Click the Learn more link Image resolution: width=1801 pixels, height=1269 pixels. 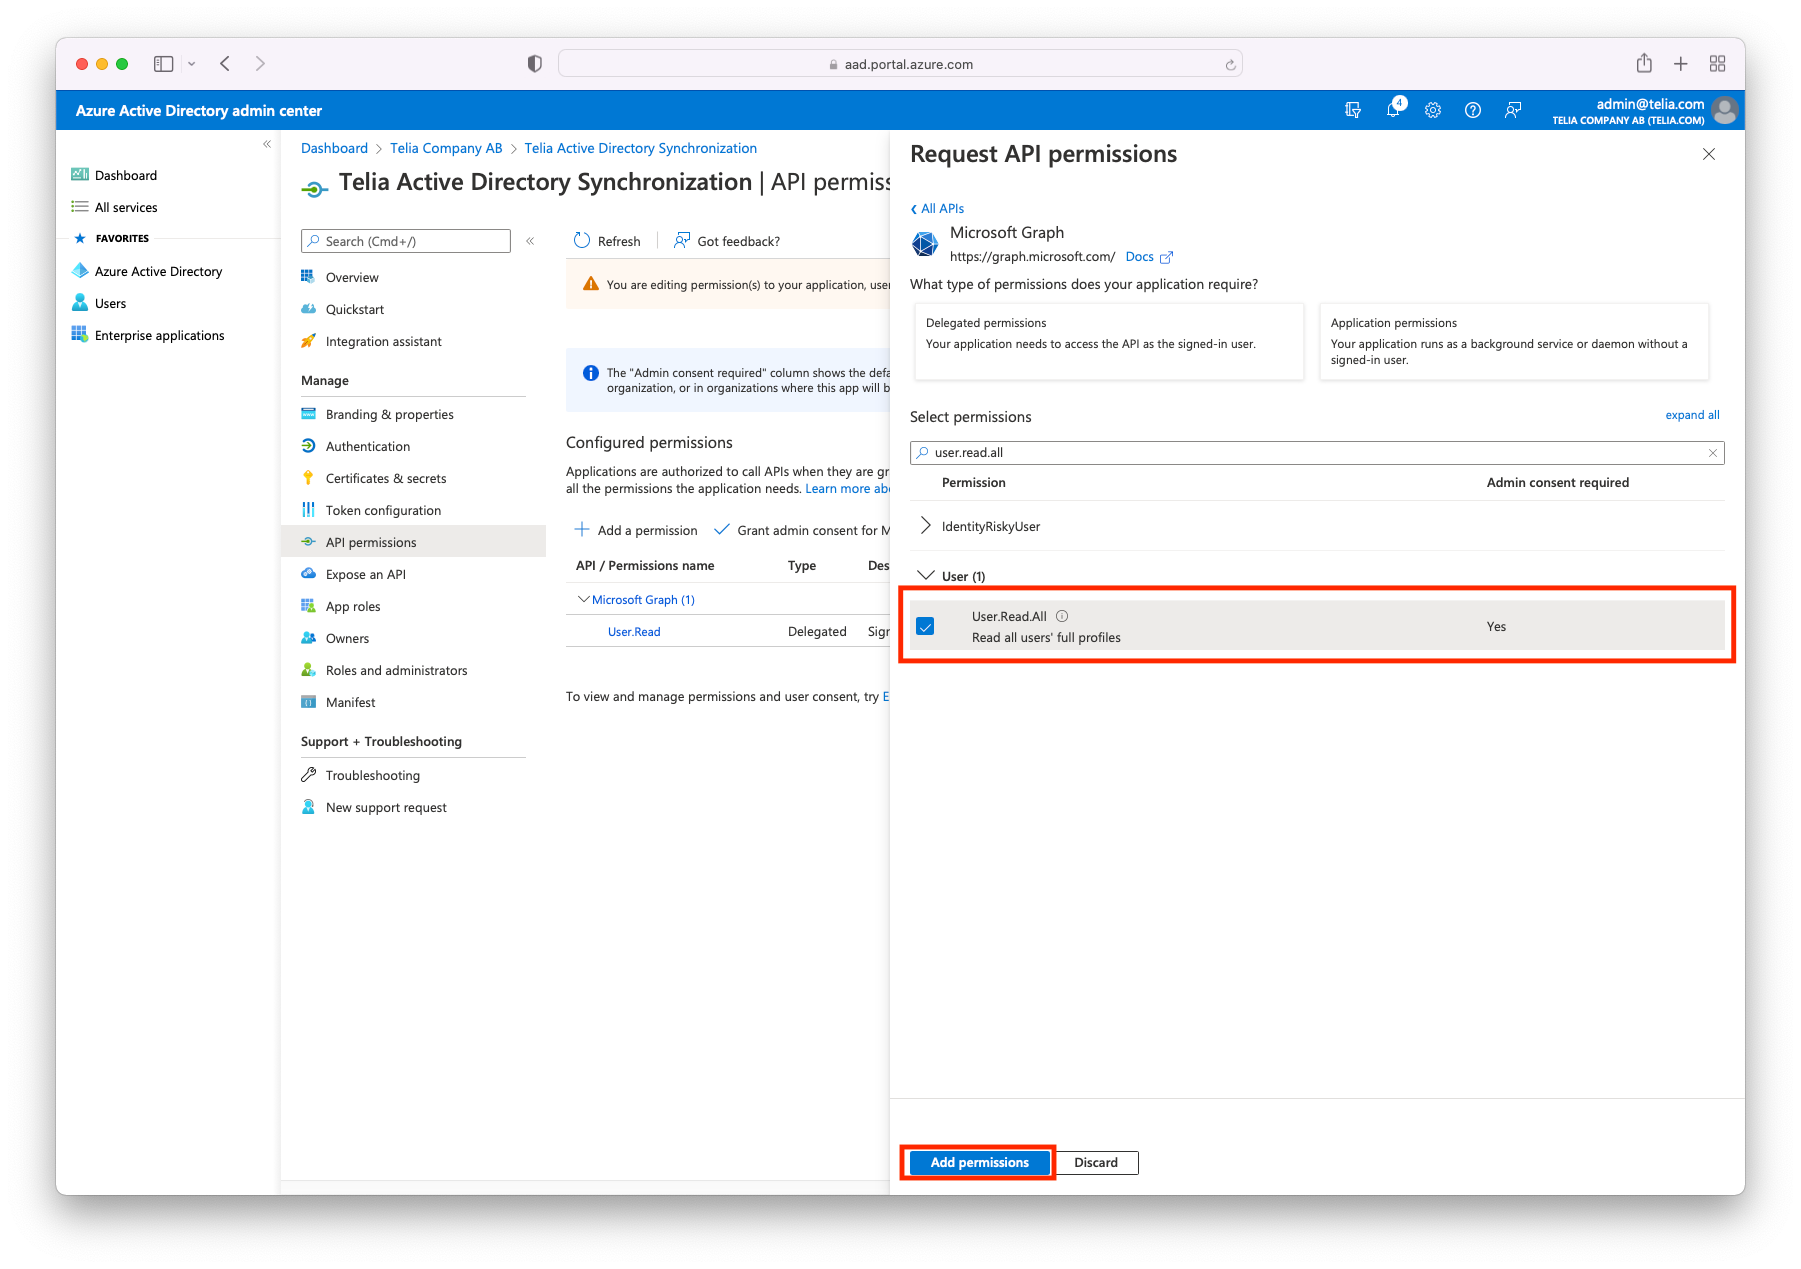point(847,489)
